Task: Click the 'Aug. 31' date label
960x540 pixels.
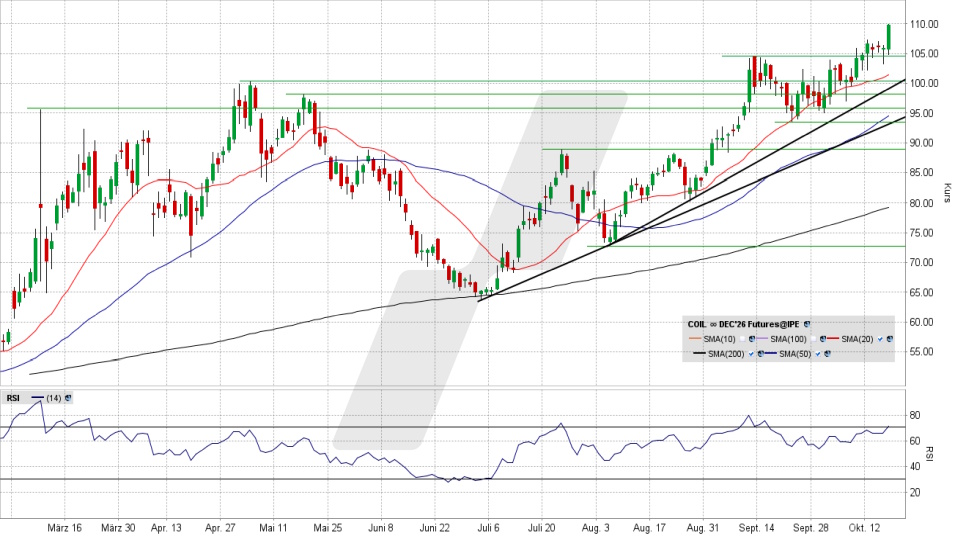Action: click(x=703, y=528)
